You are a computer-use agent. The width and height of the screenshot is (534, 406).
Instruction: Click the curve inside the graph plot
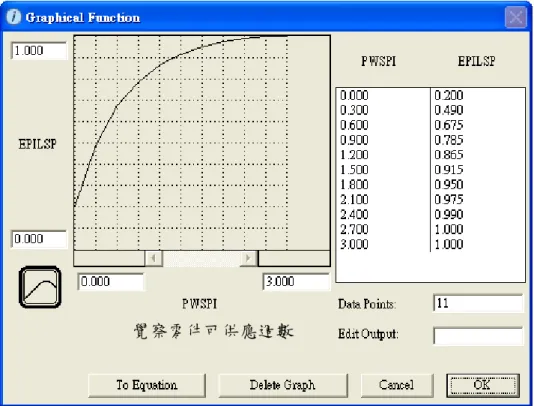tap(138, 83)
